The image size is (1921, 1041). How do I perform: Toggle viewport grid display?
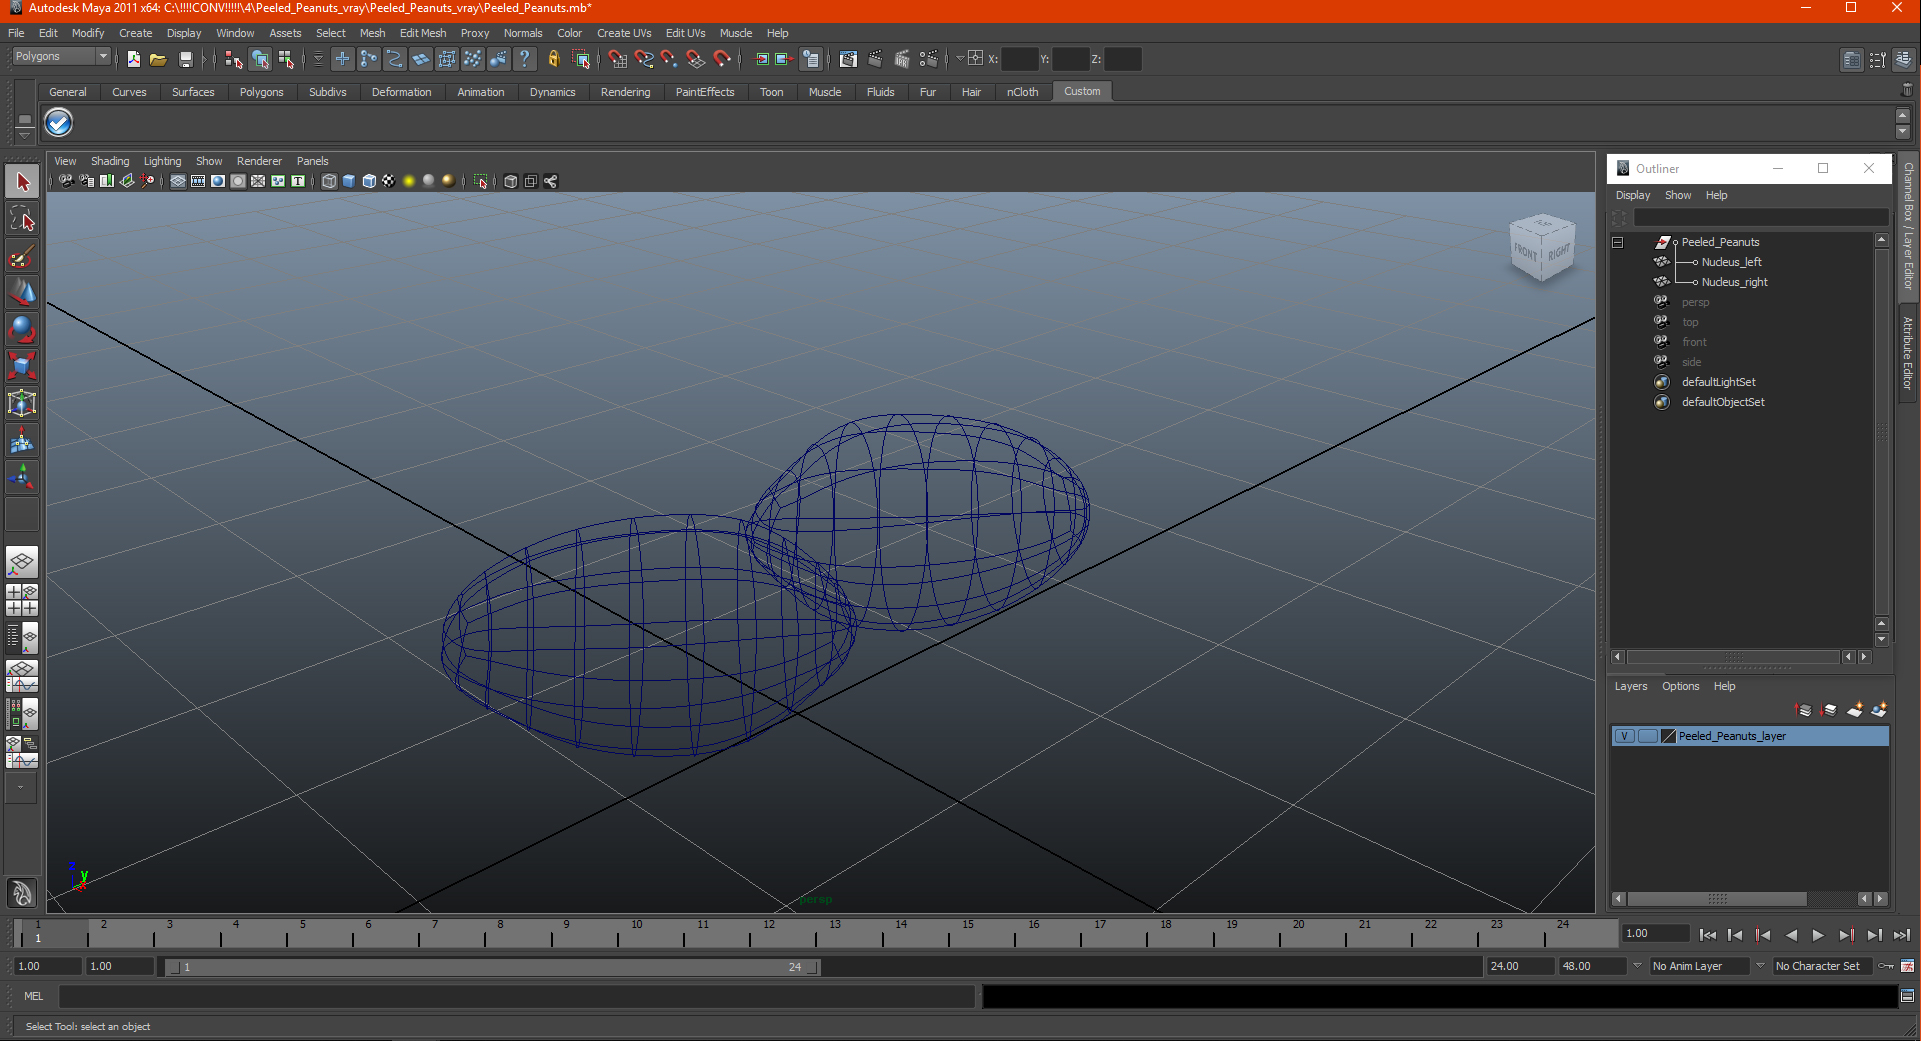point(178,181)
